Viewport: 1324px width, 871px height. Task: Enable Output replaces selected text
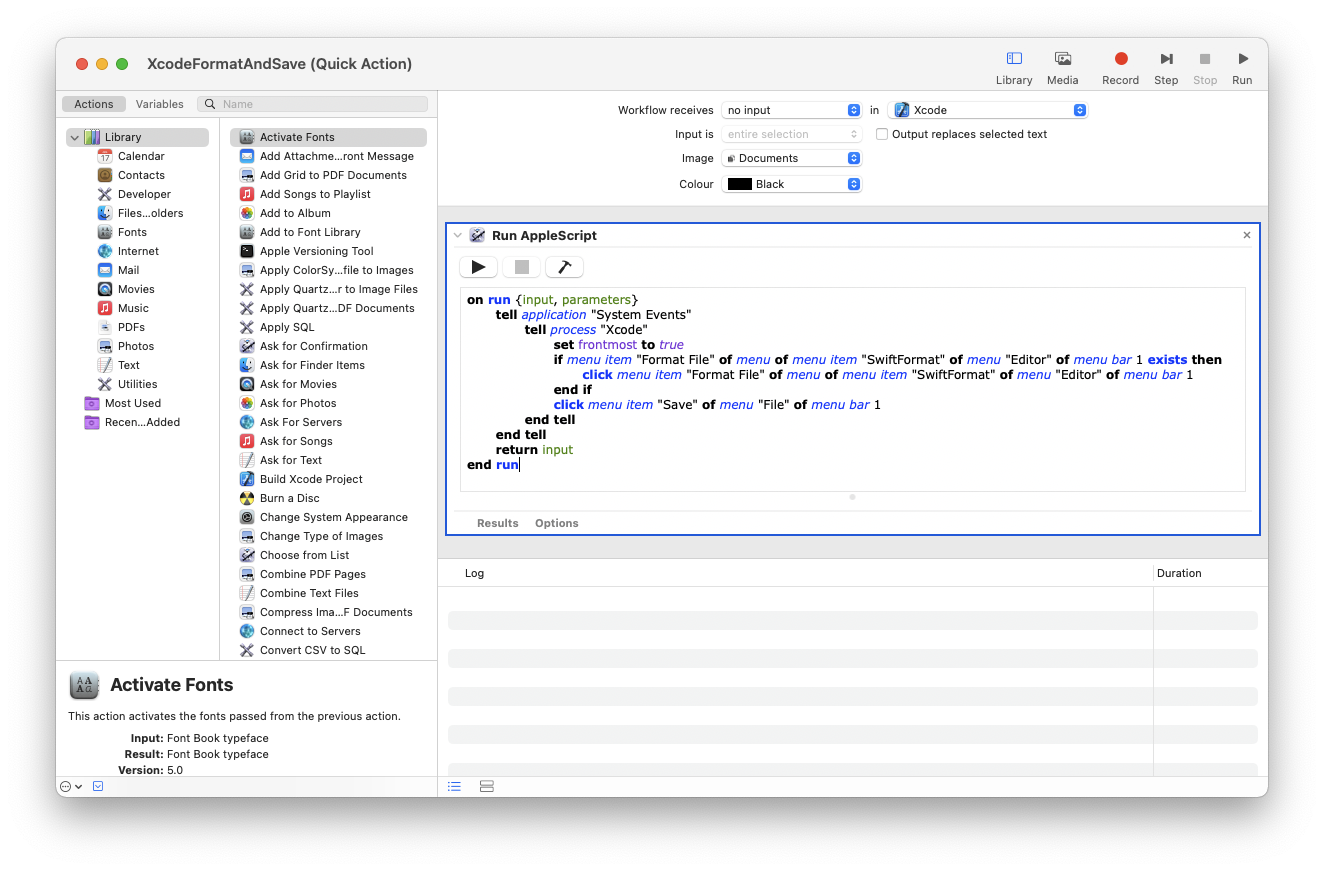(881, 133)
